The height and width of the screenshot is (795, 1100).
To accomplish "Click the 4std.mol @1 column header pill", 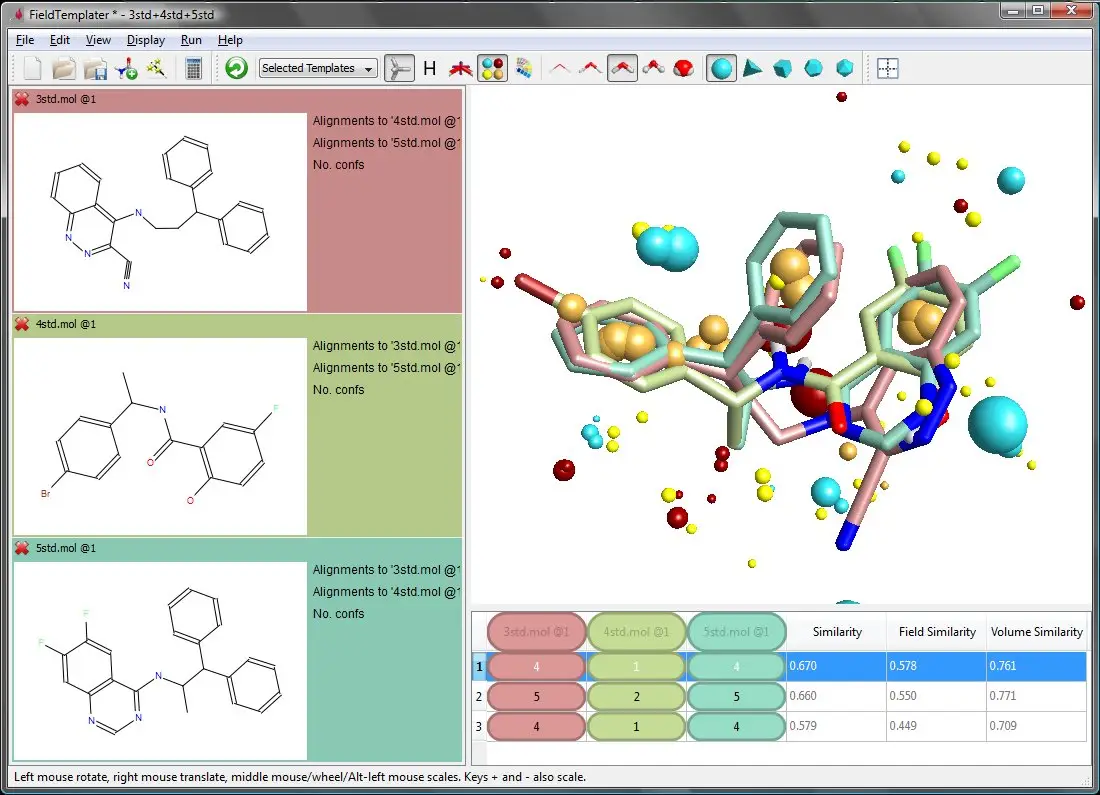I will [x=636, y=632].
